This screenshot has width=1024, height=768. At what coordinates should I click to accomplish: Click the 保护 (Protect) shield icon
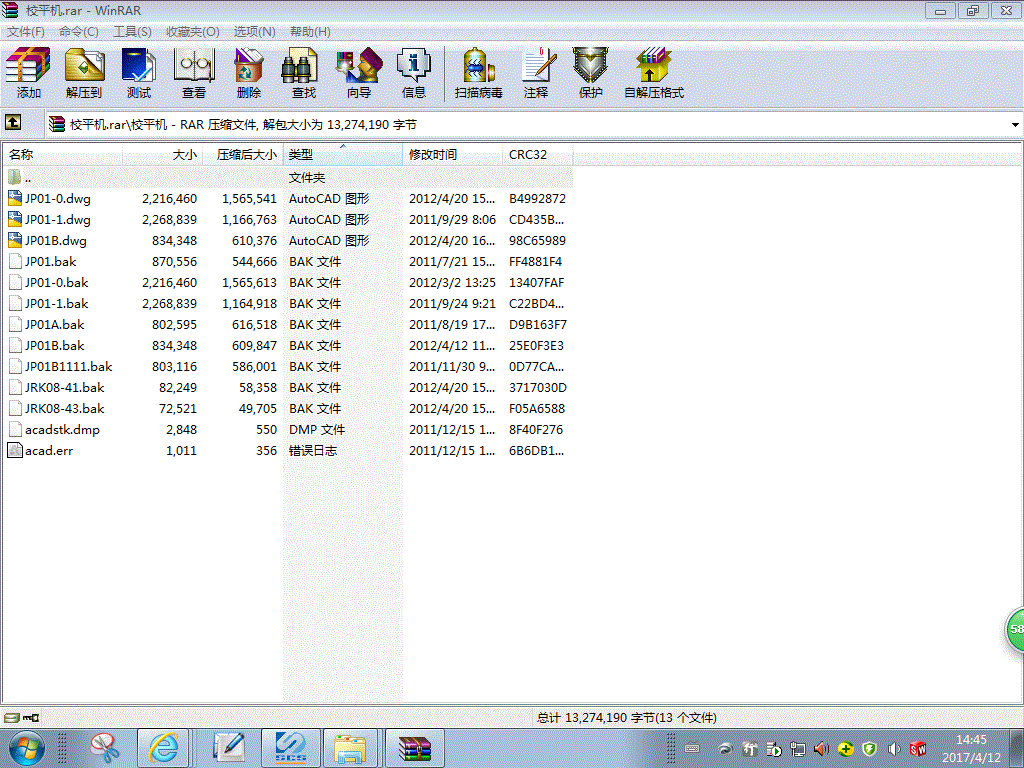tap(590, 73)
